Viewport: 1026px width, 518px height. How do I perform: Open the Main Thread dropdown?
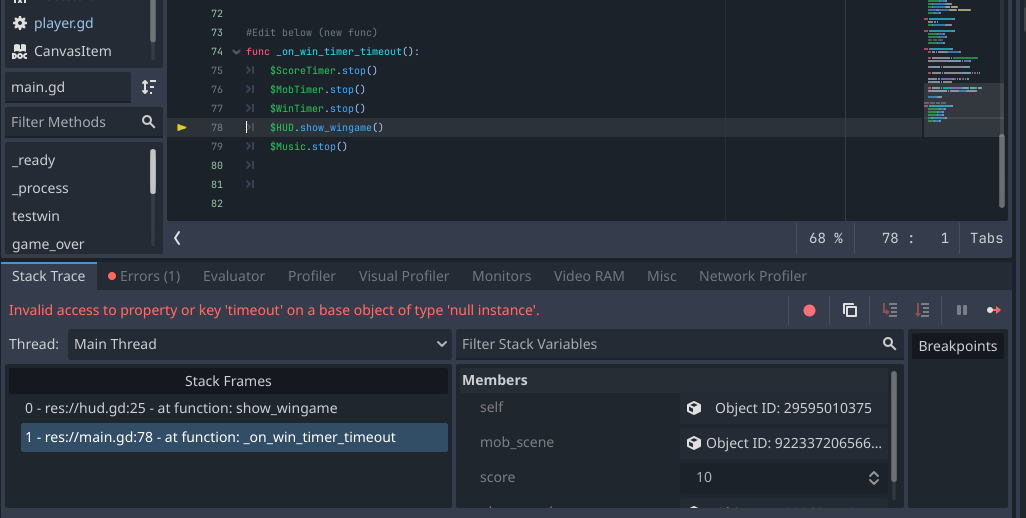coord(260,344)
